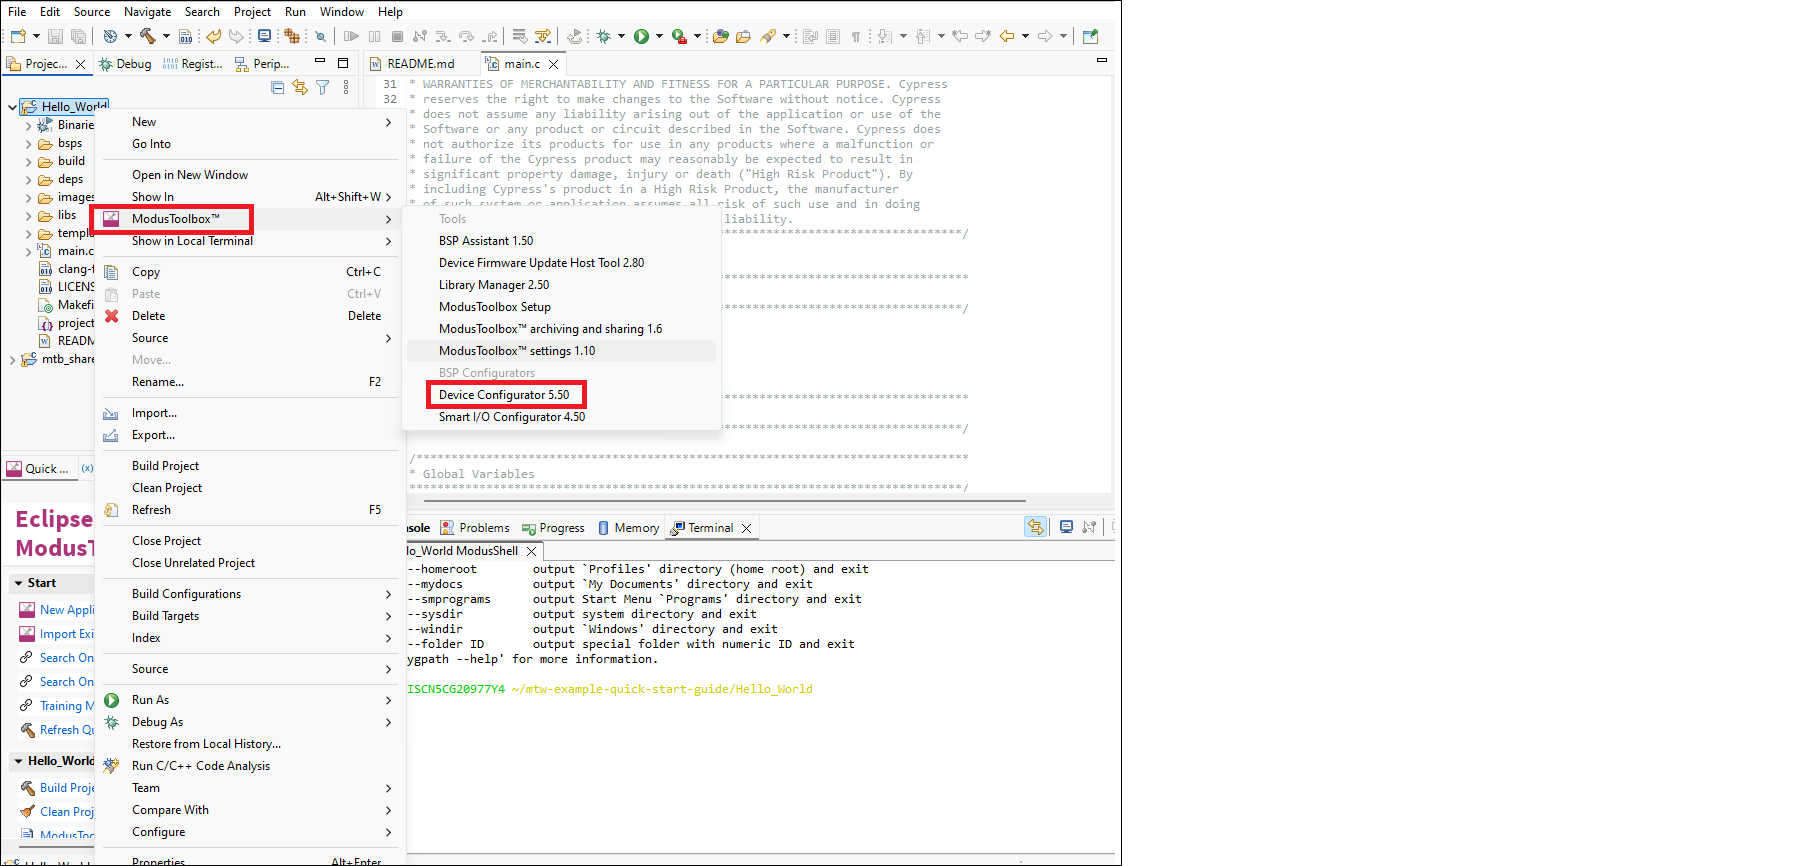Open the dropdown arrow beside the Run button
The width and height of the screenshot is (1806, 866).
(659, 37)
